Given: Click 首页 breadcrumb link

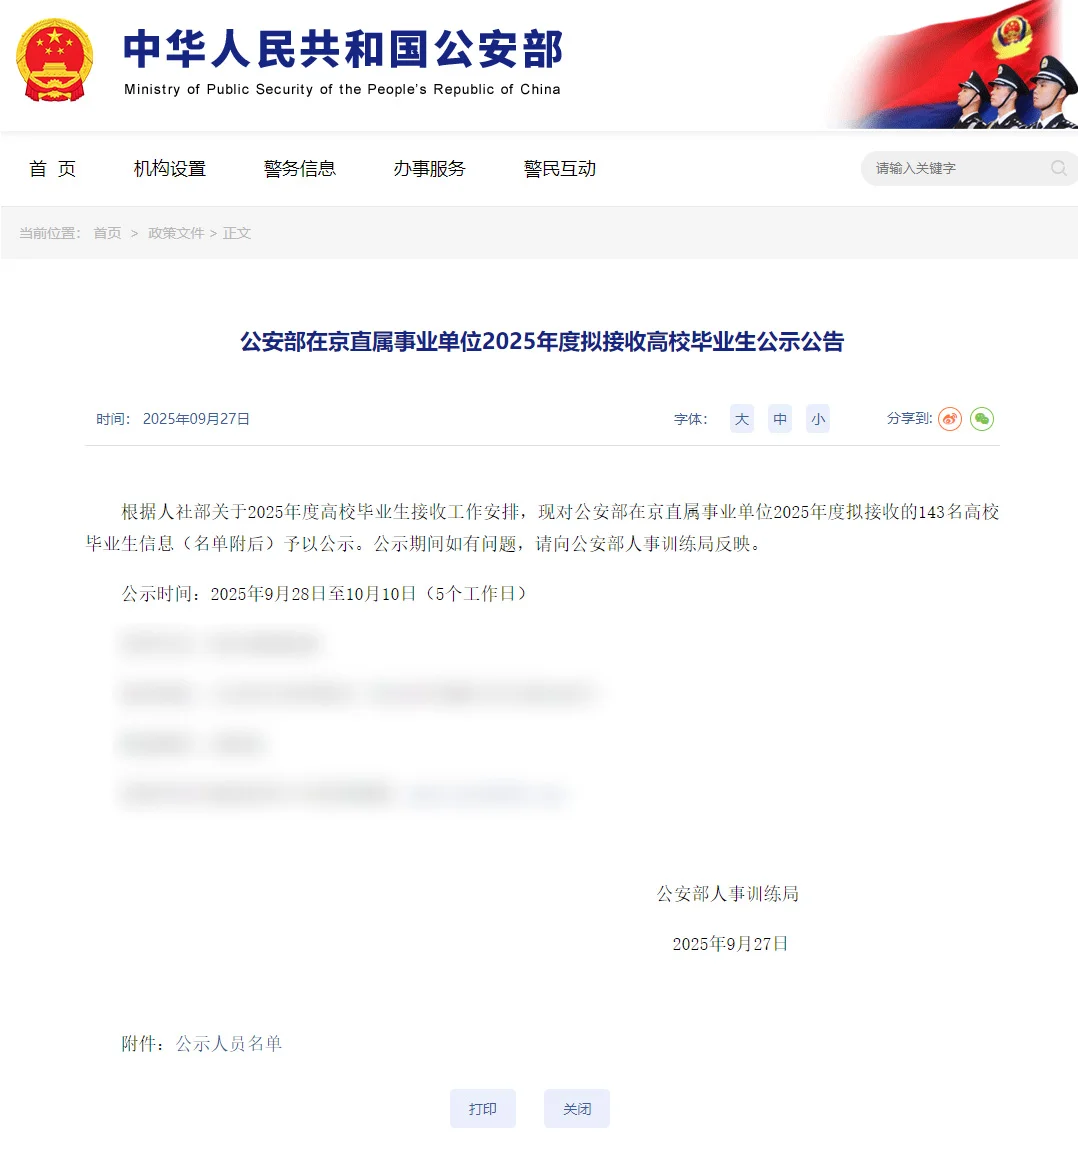Looking at the screenshot, I should click(x=107, y=233).
